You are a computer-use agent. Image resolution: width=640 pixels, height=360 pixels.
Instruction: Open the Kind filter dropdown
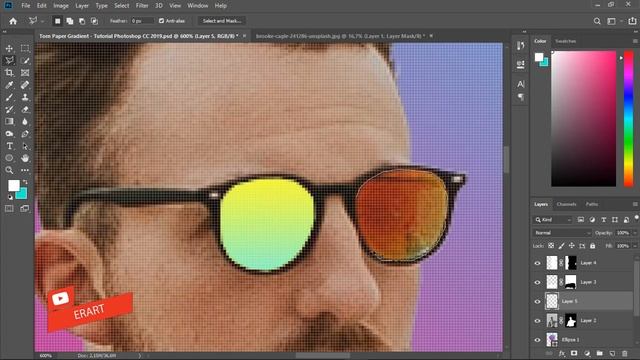[x=553, y=220]
